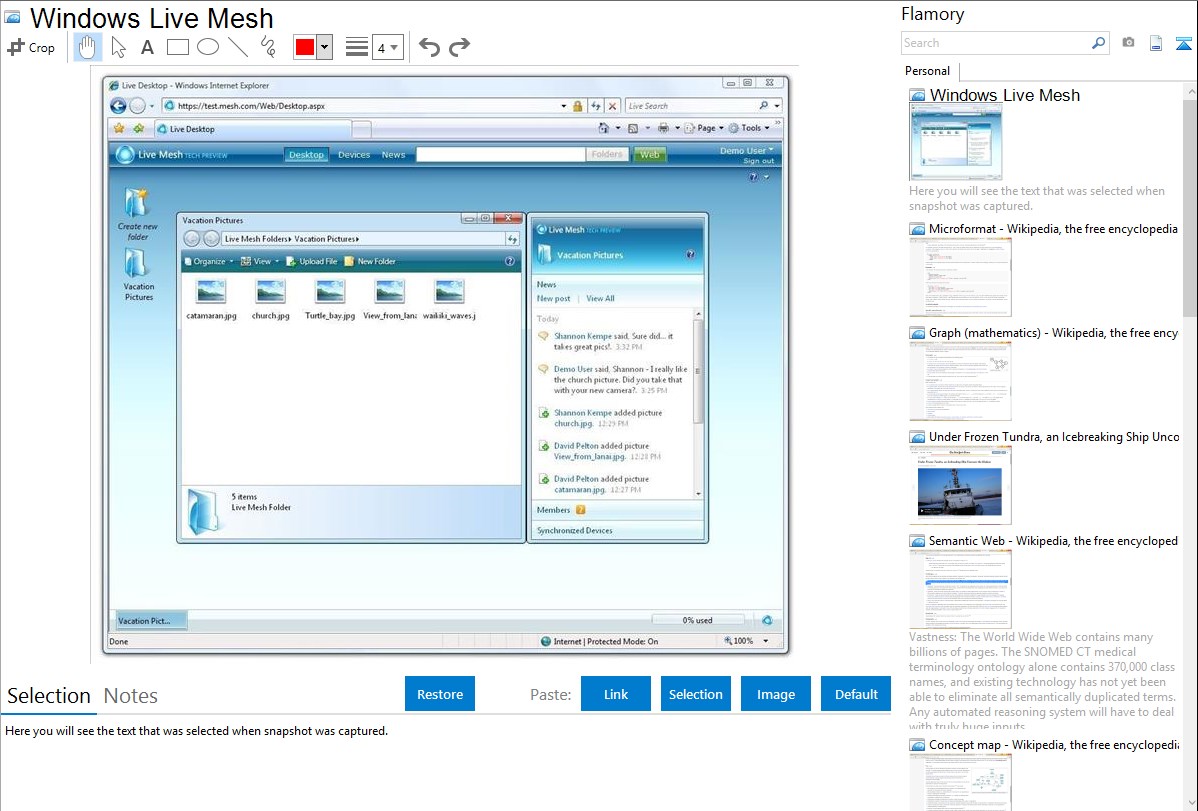Click the Paste Link button
This screenshot has height=811, width=1198.
click(x=616, y=694)
